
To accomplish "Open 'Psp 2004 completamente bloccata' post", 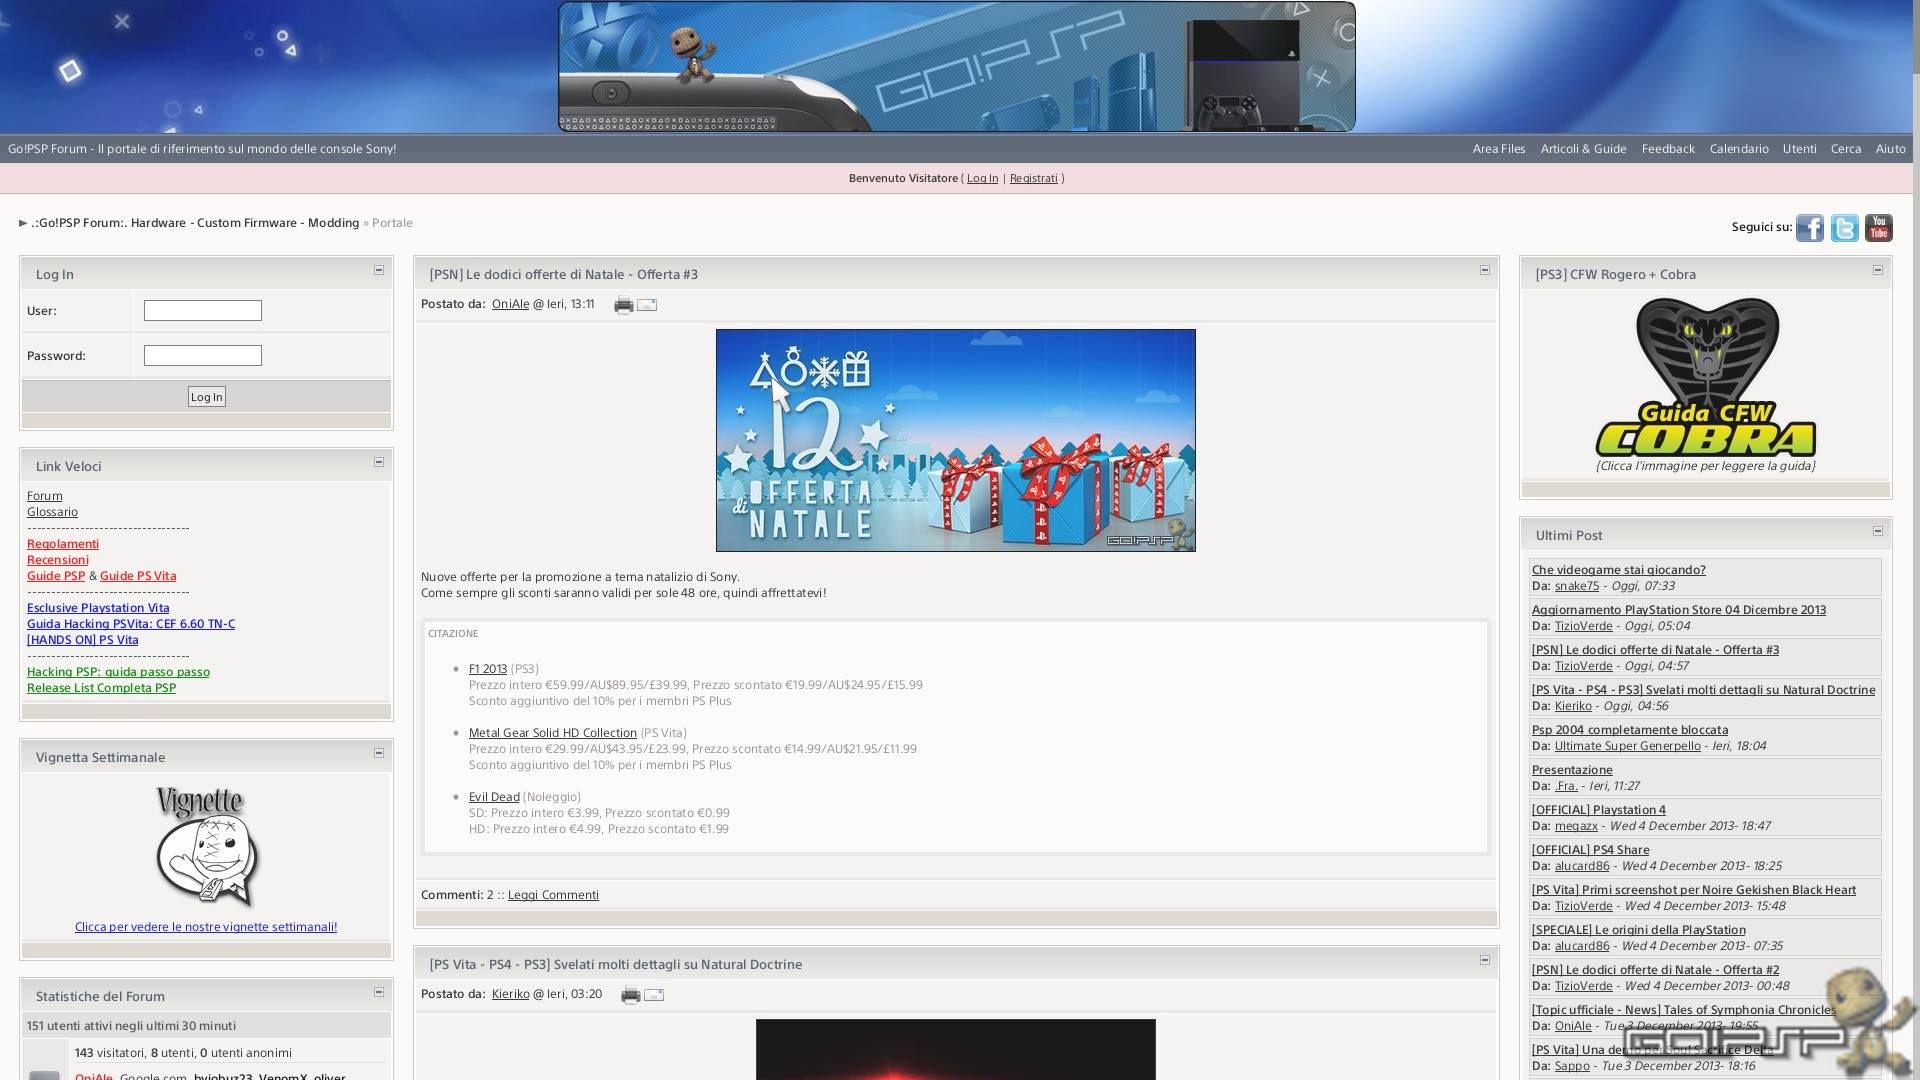I will (1630, 730).
